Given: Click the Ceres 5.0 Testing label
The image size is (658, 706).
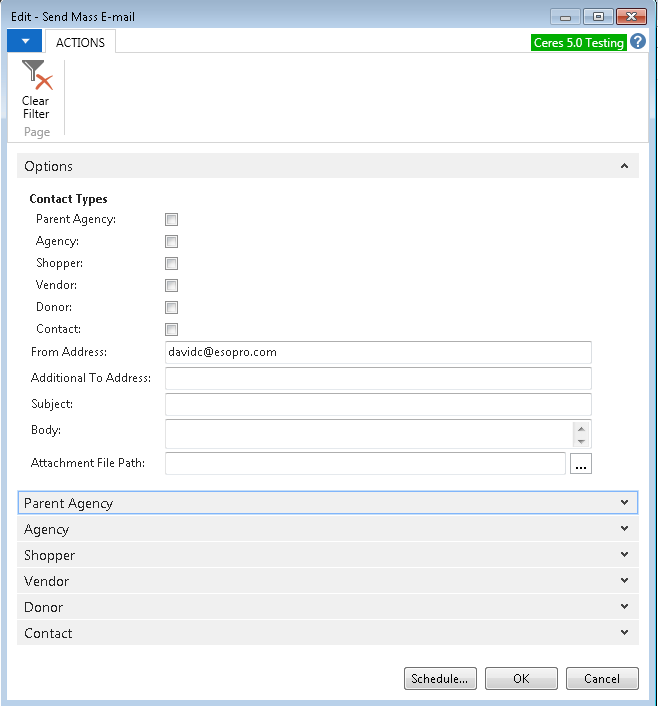Looking at the screenshot, I should click(x=579, y=43).
